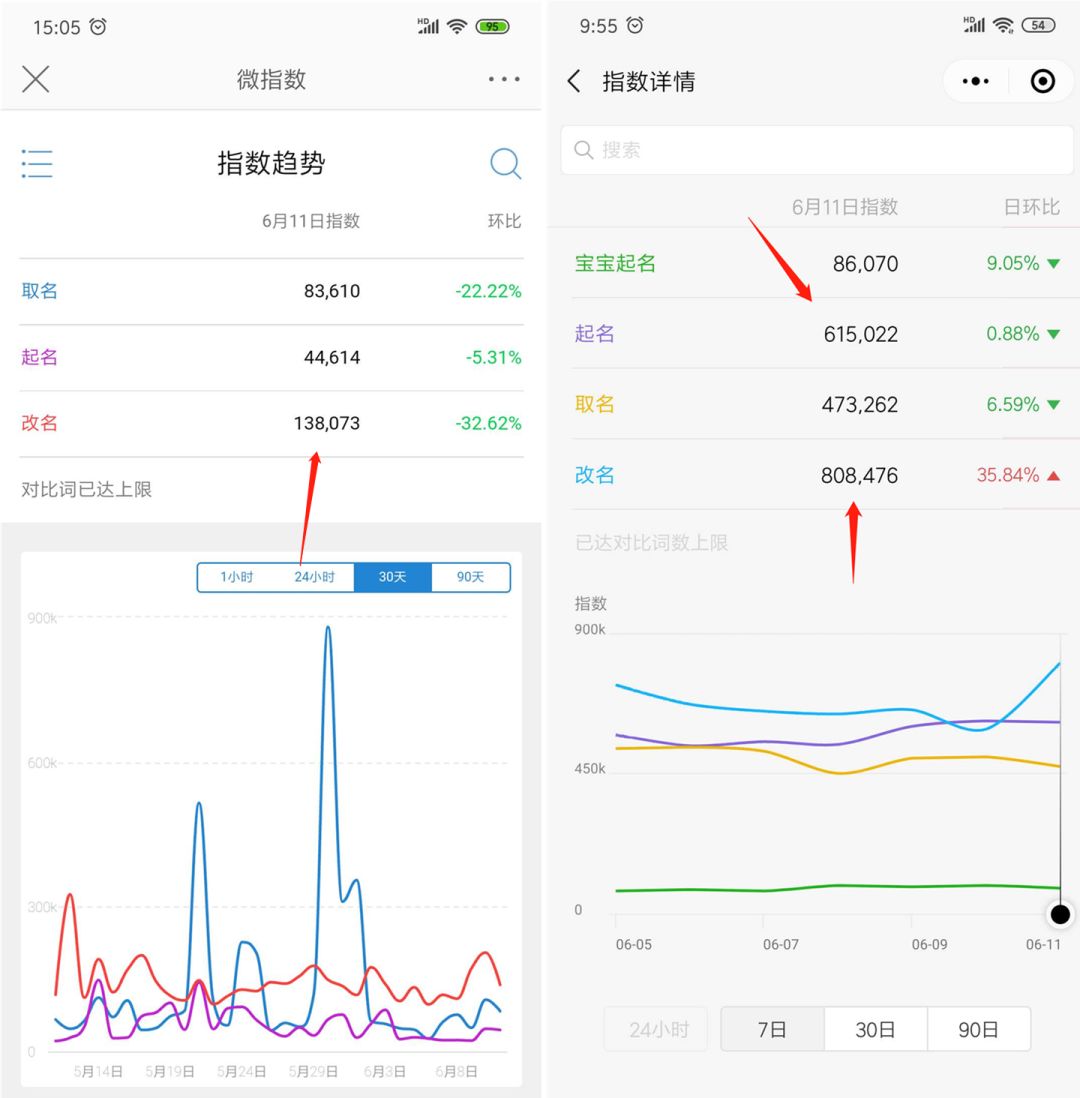Tap the red up triangle beside 35.84%
This screenshot has height=1098, width=1080.
(1053, 475)
